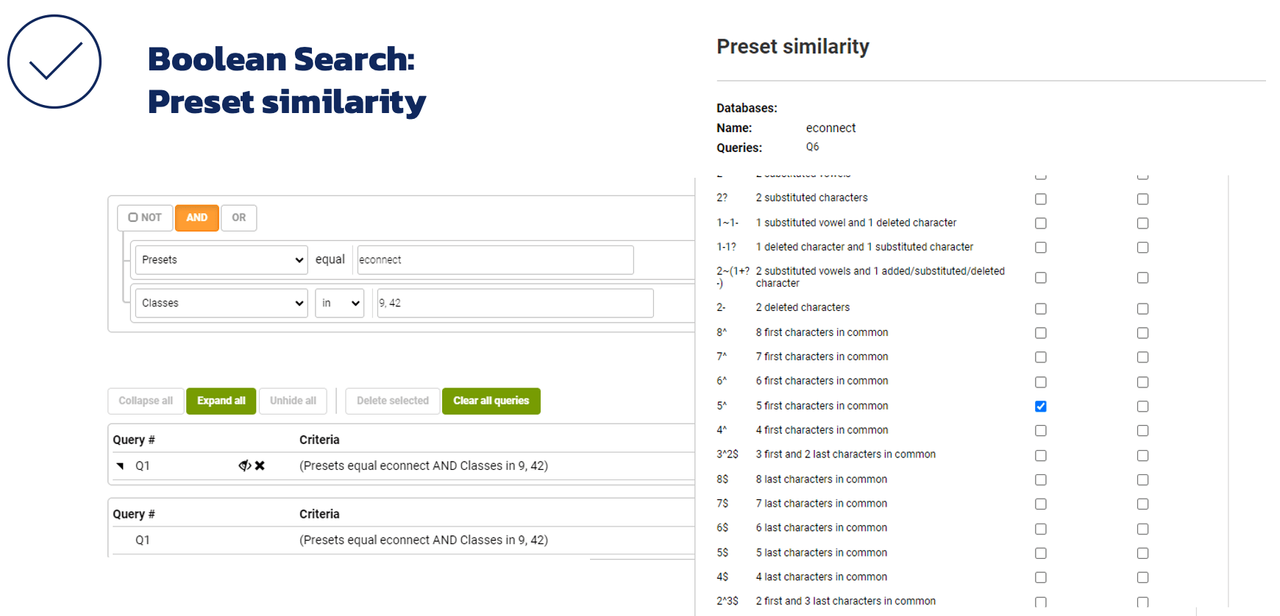Switch to the OR boolean operator
1280x616 pixels.
(x=239, y=218)
